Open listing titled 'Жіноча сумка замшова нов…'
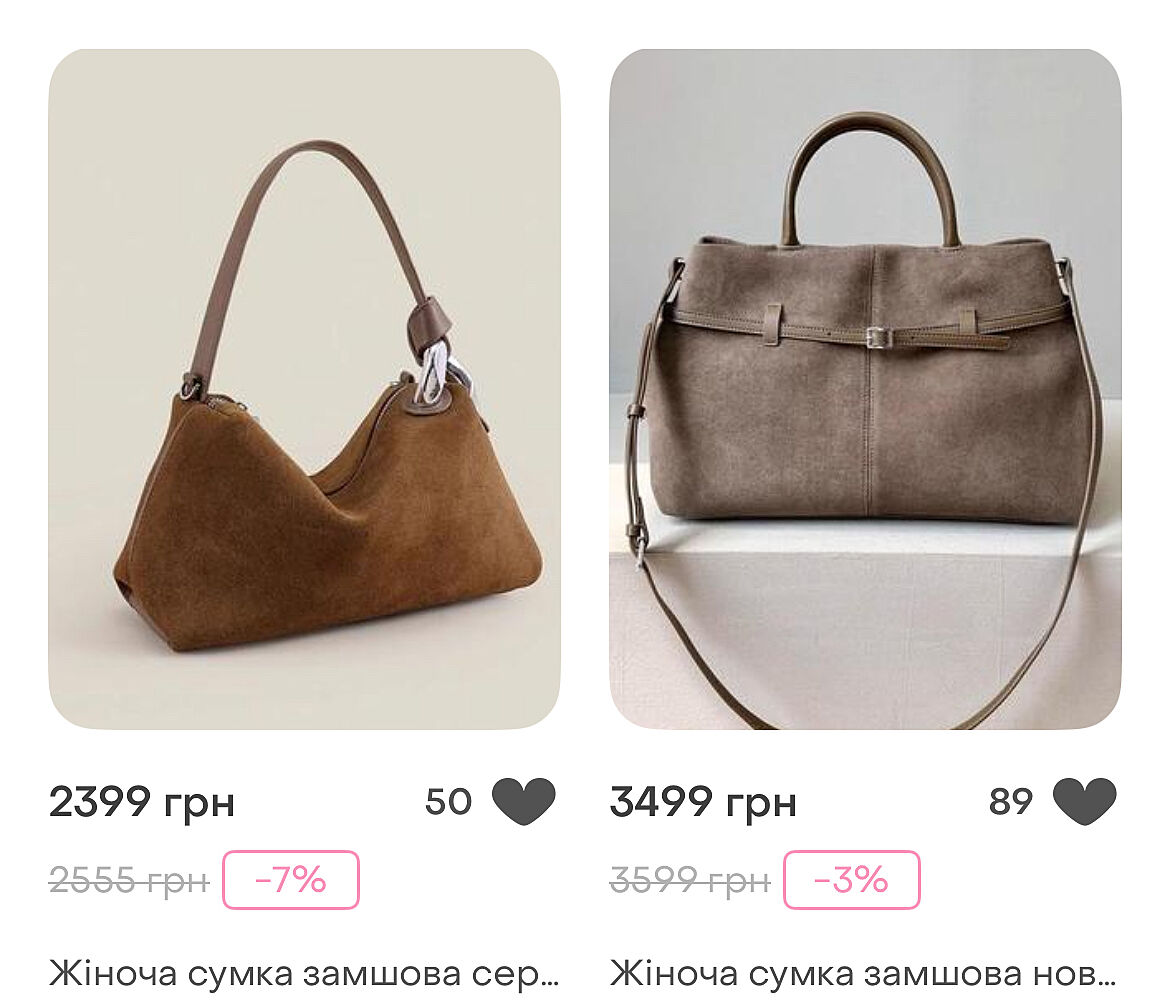 coord(864,974)
